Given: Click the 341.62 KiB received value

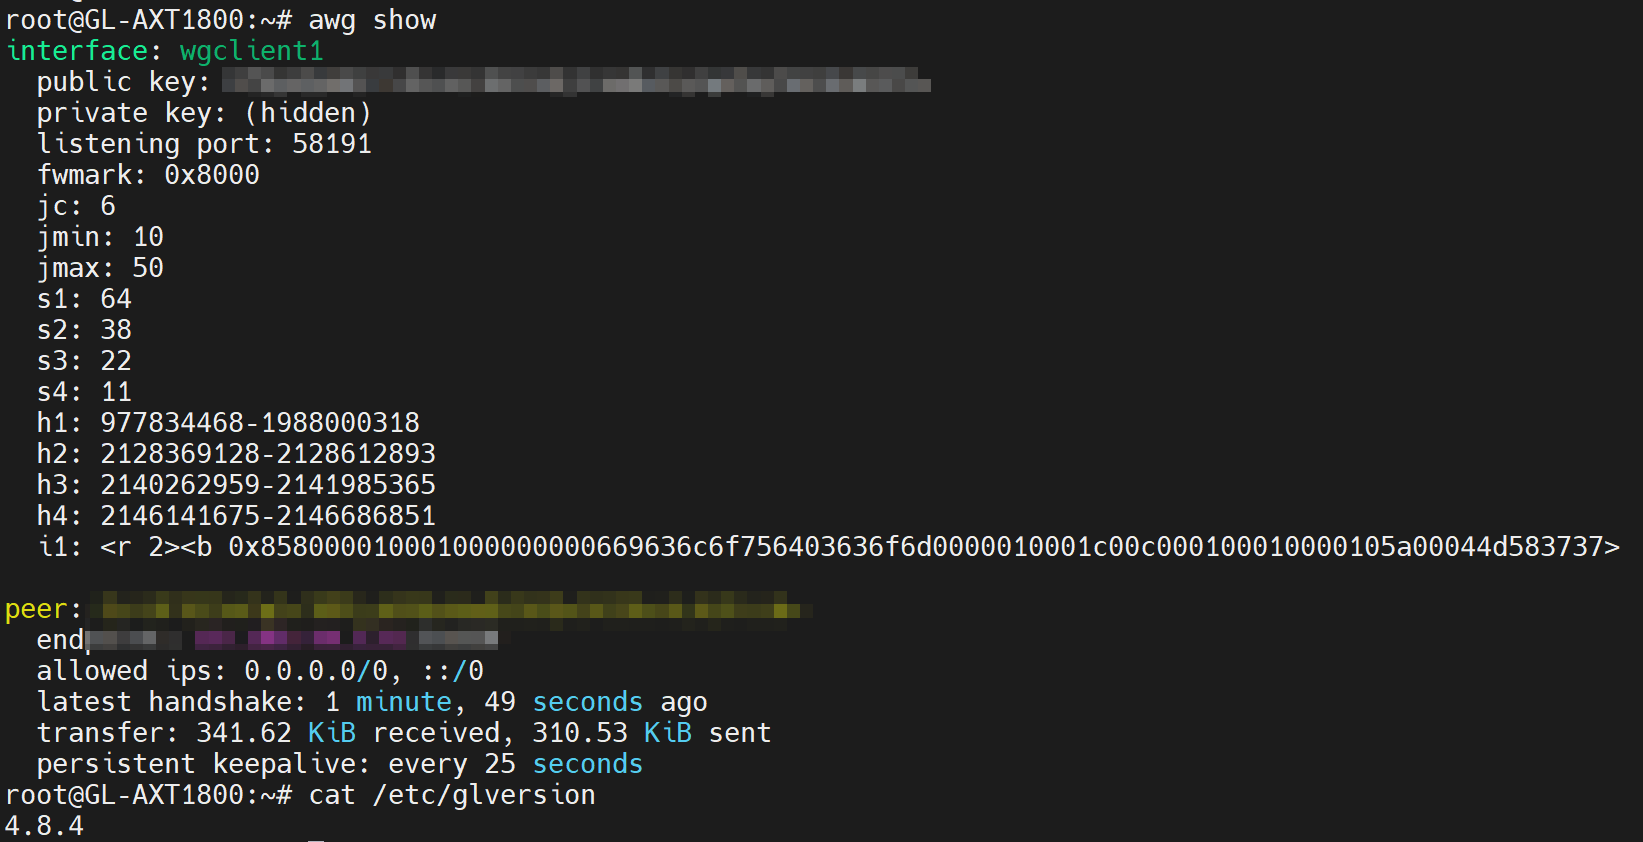Looking at the screenshot, I should point(275,733).
